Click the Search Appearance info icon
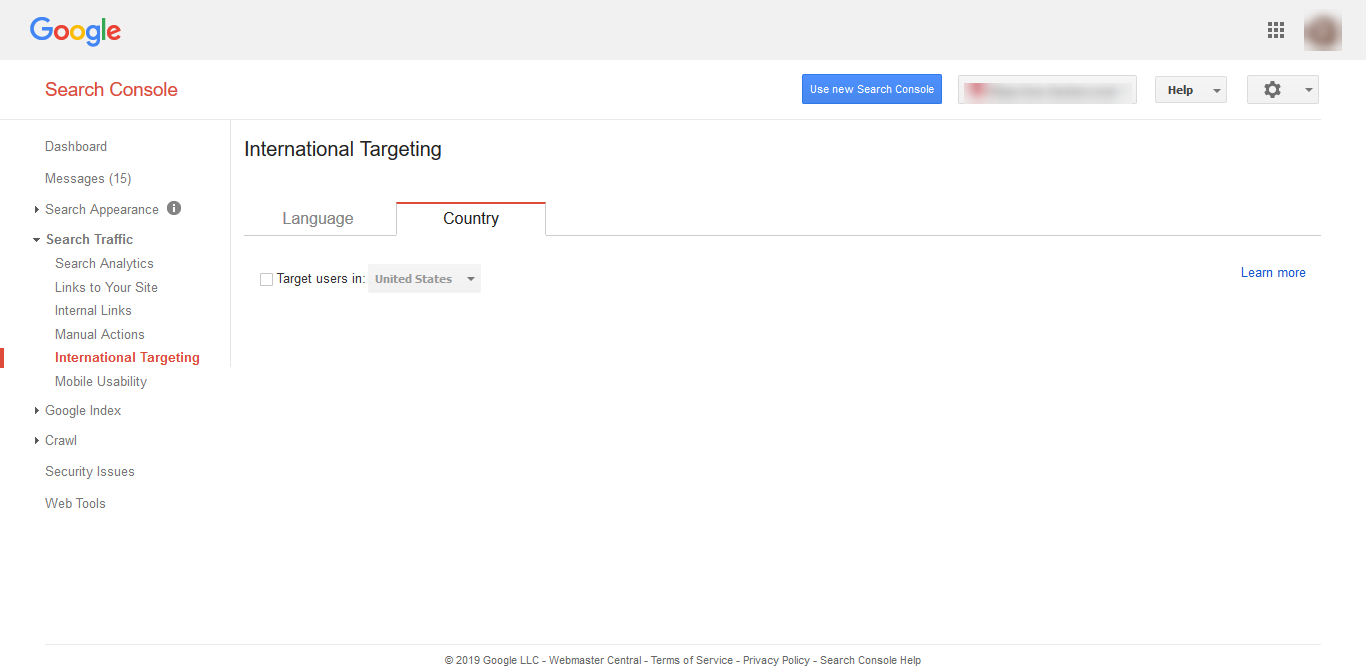The image size is (1366, 671). [174, 208]
